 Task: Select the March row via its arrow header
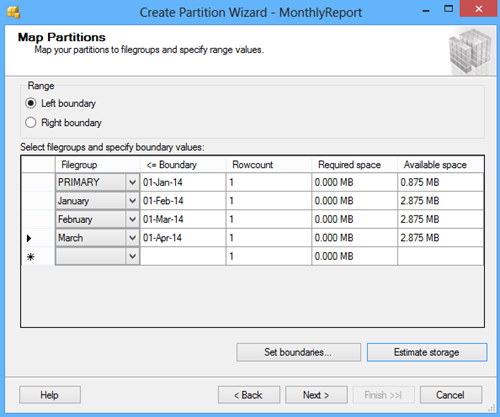pyautogui.click(x=38, y=238)
